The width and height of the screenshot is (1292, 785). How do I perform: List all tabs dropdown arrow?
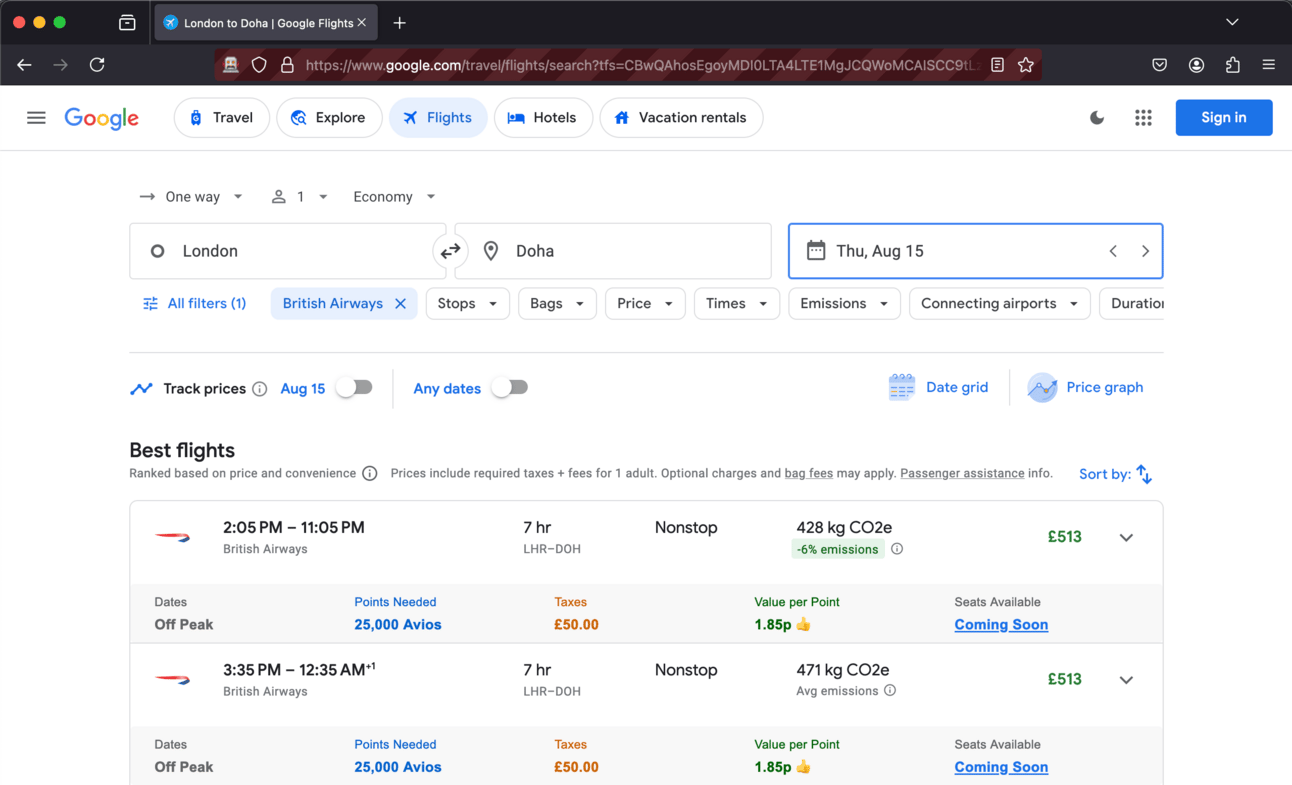coord(1232,22)
